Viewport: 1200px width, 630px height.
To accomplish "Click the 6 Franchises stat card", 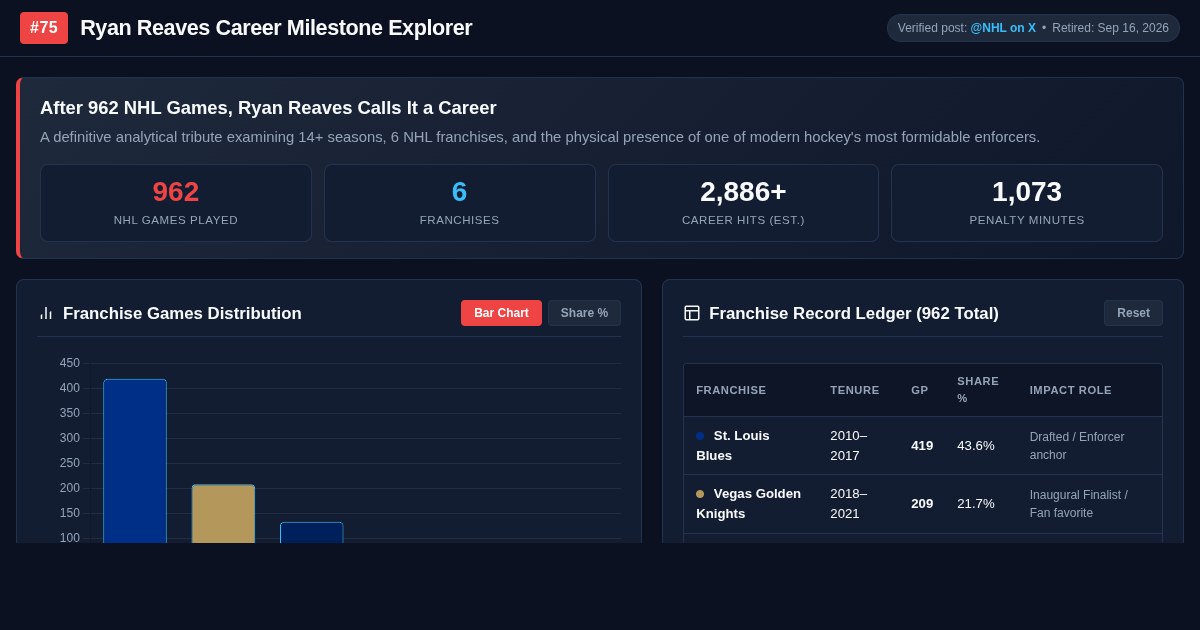I will pyautogui.click(x=459, y=203).
